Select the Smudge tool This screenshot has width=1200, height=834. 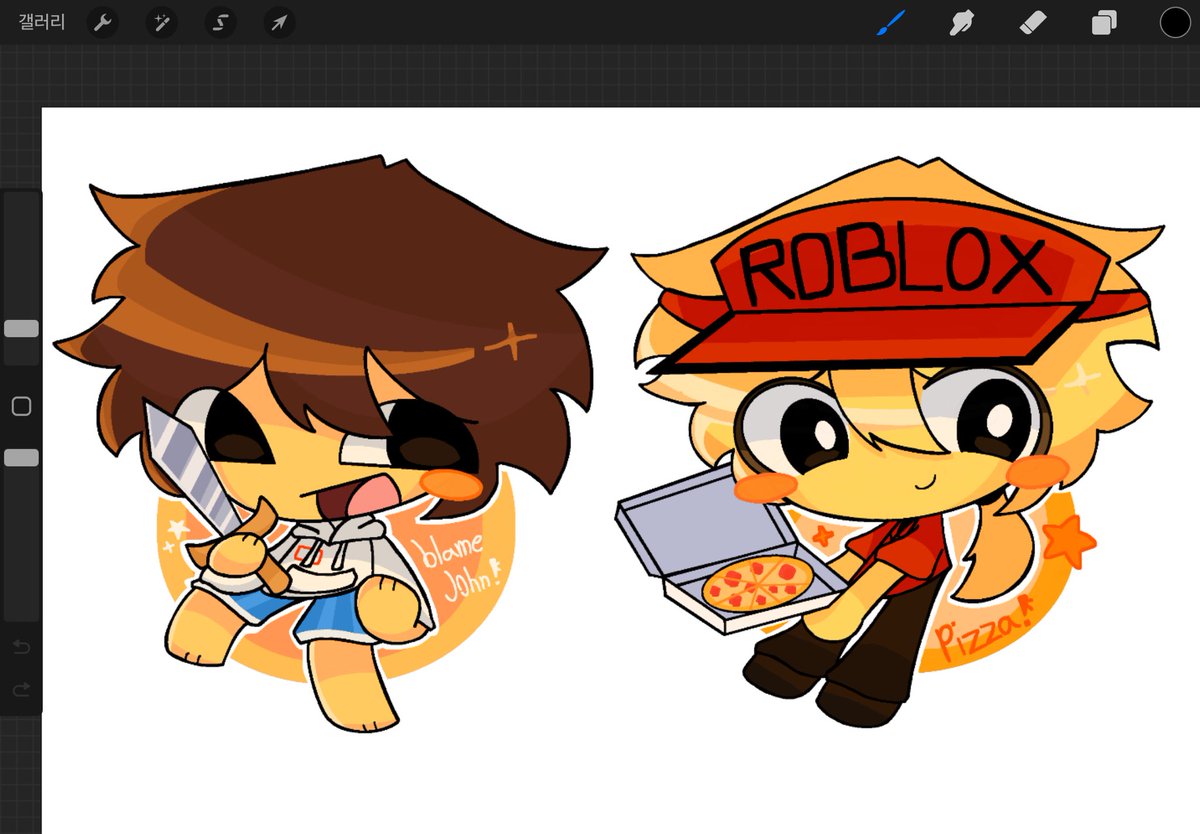(961, 22)
